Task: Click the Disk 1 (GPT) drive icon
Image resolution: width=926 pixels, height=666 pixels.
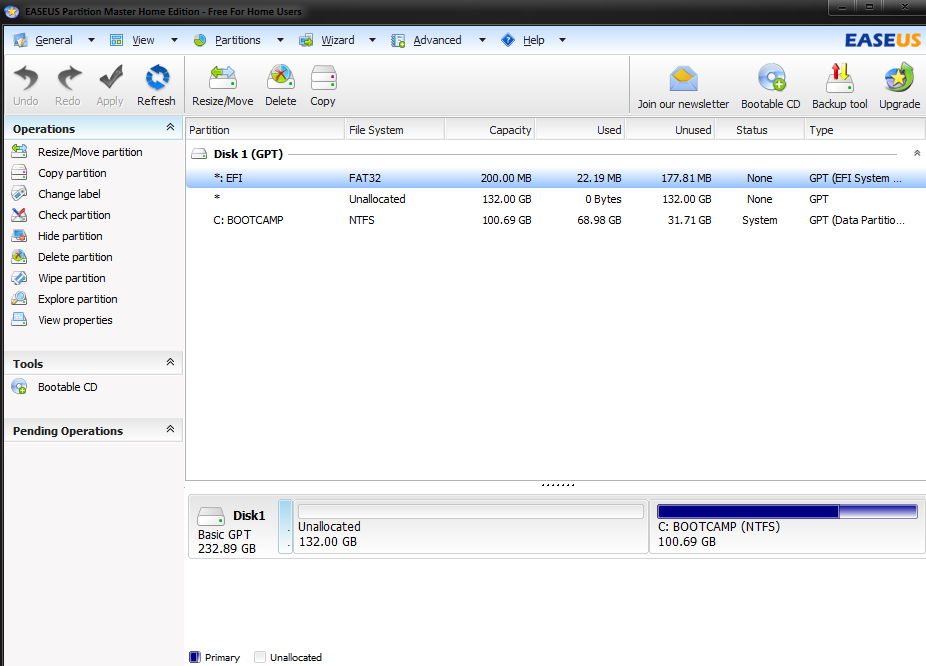Action: [199, 154]
